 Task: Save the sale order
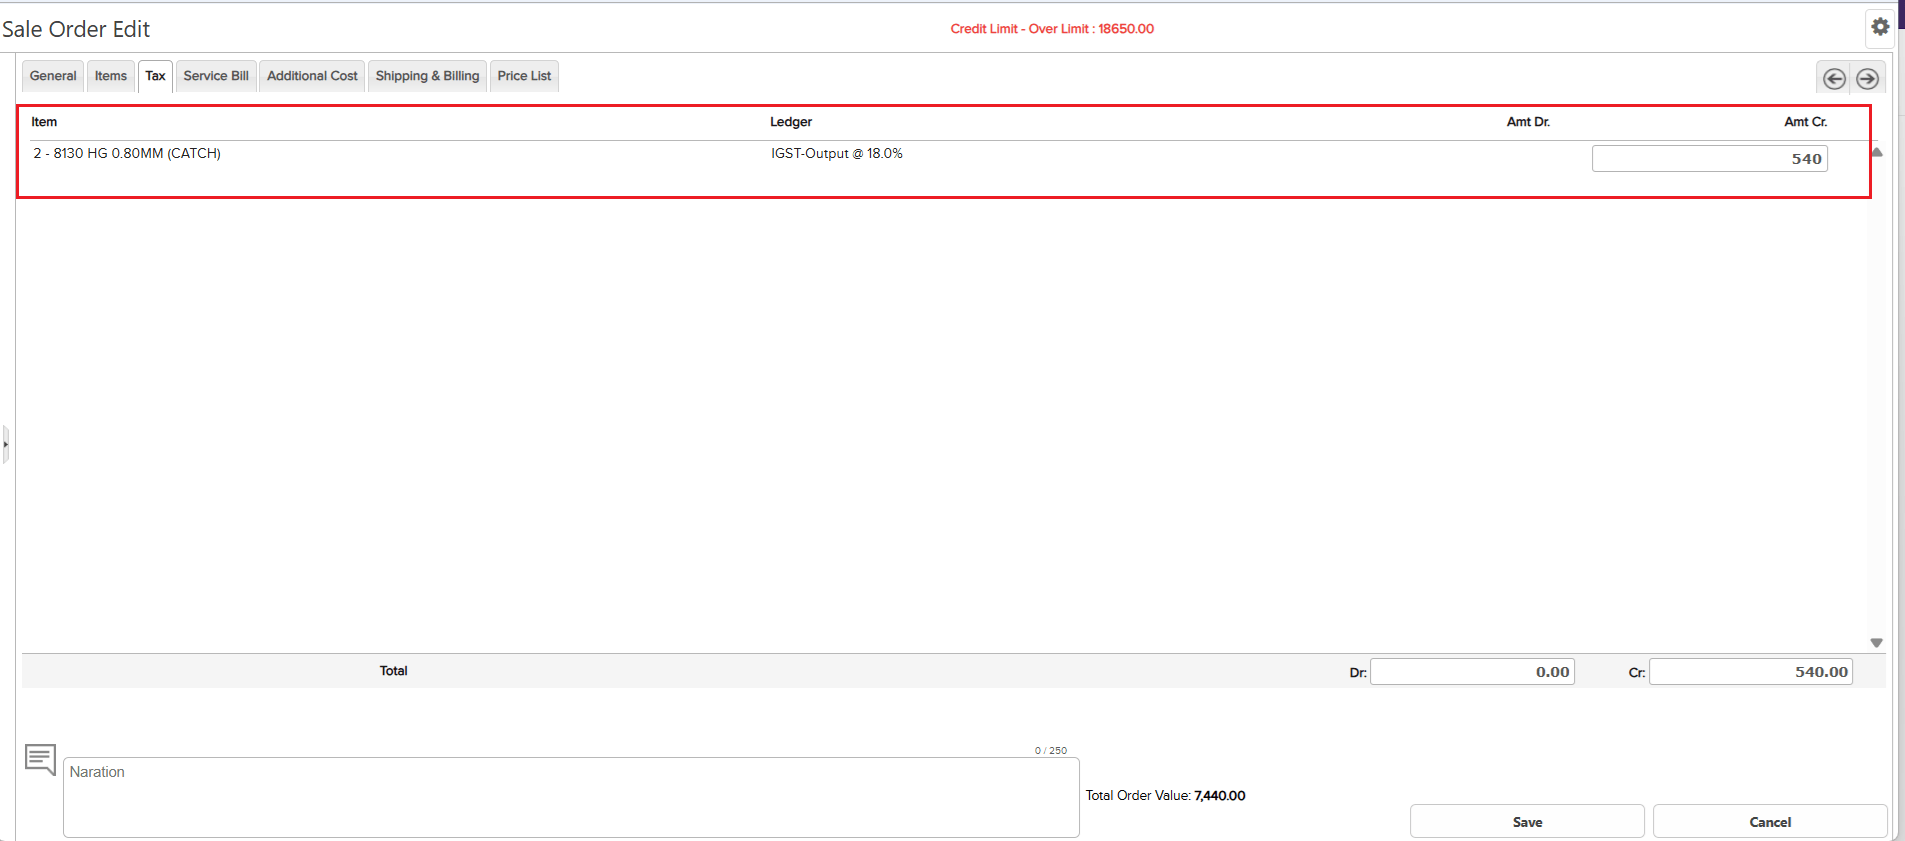pos(1526,821)
